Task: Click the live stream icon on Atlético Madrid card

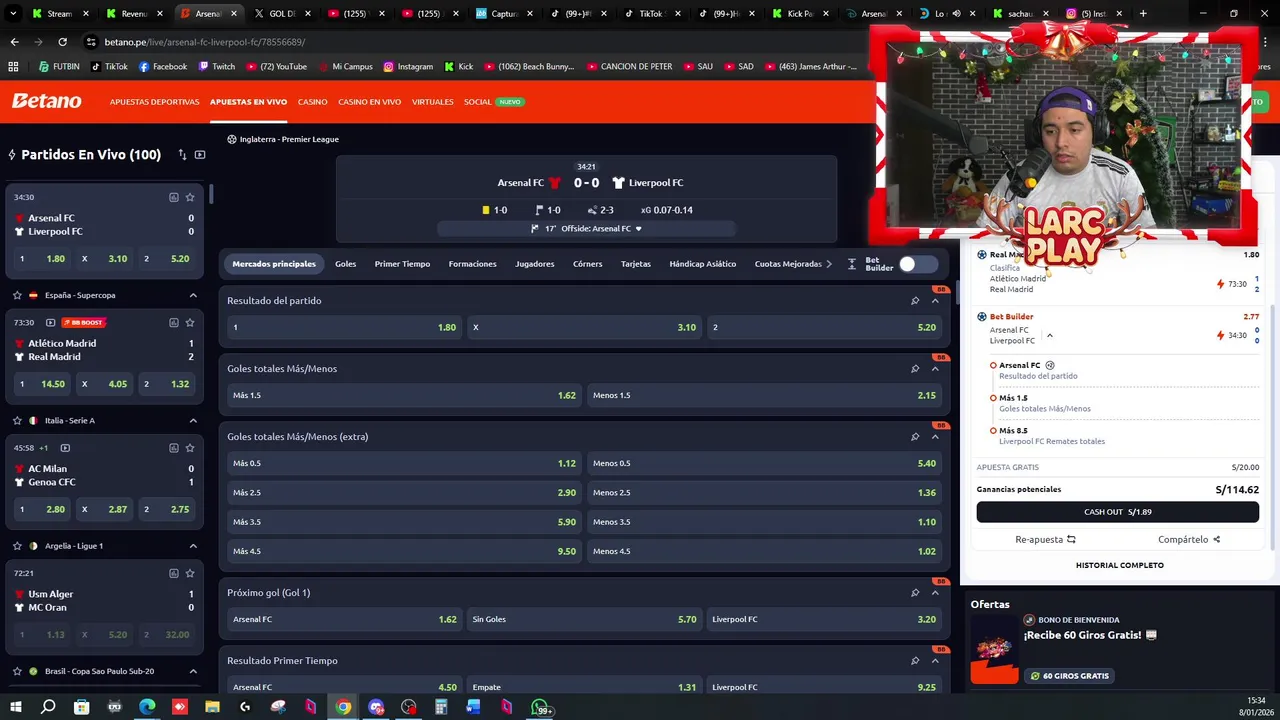Action: (50, 322)
